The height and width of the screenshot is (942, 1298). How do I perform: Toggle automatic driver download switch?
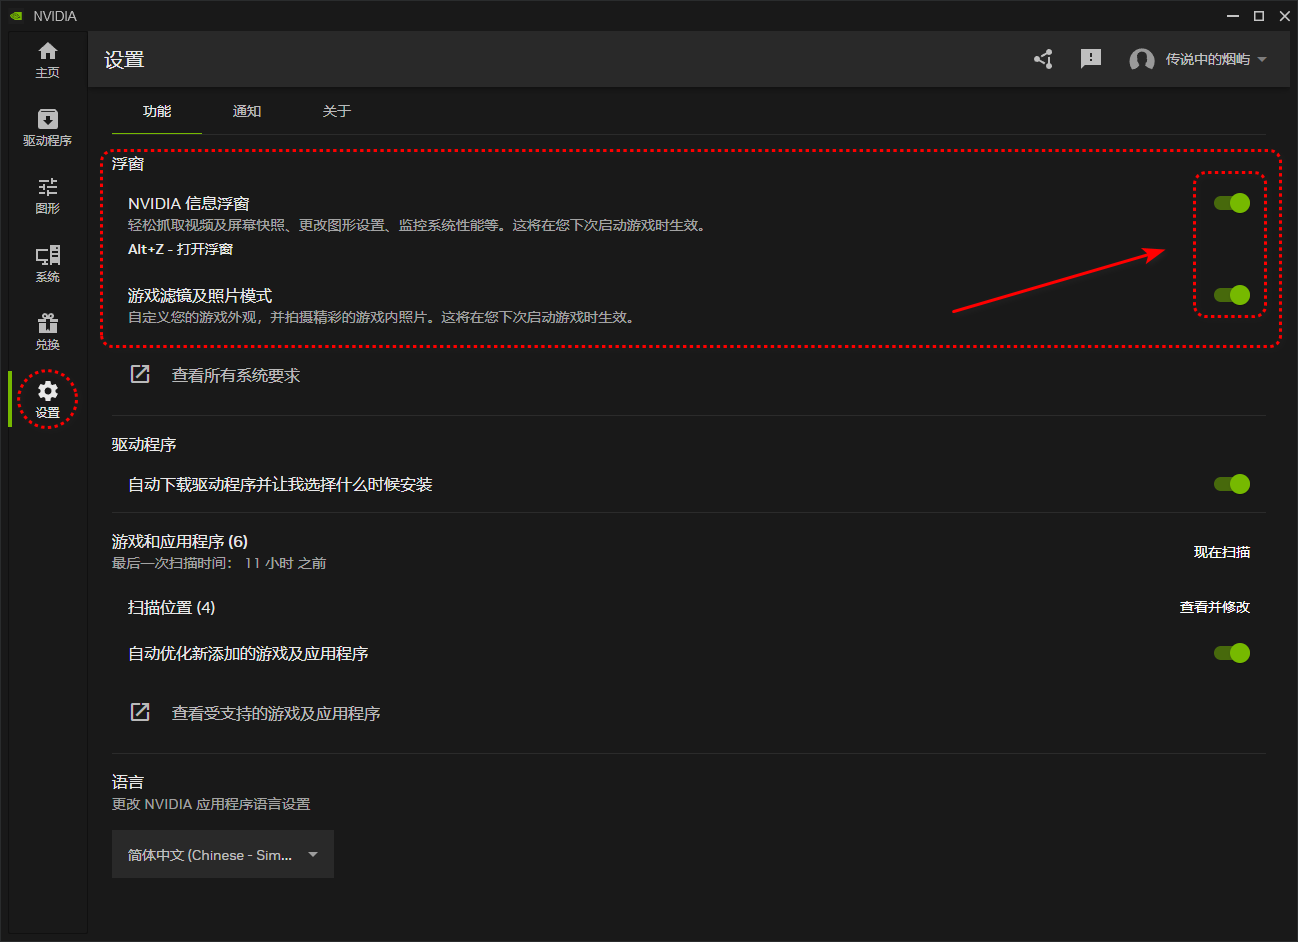tap(1232, 484)
